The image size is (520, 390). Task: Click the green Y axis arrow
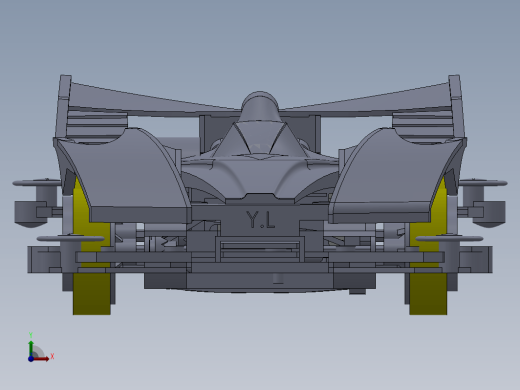31,348
